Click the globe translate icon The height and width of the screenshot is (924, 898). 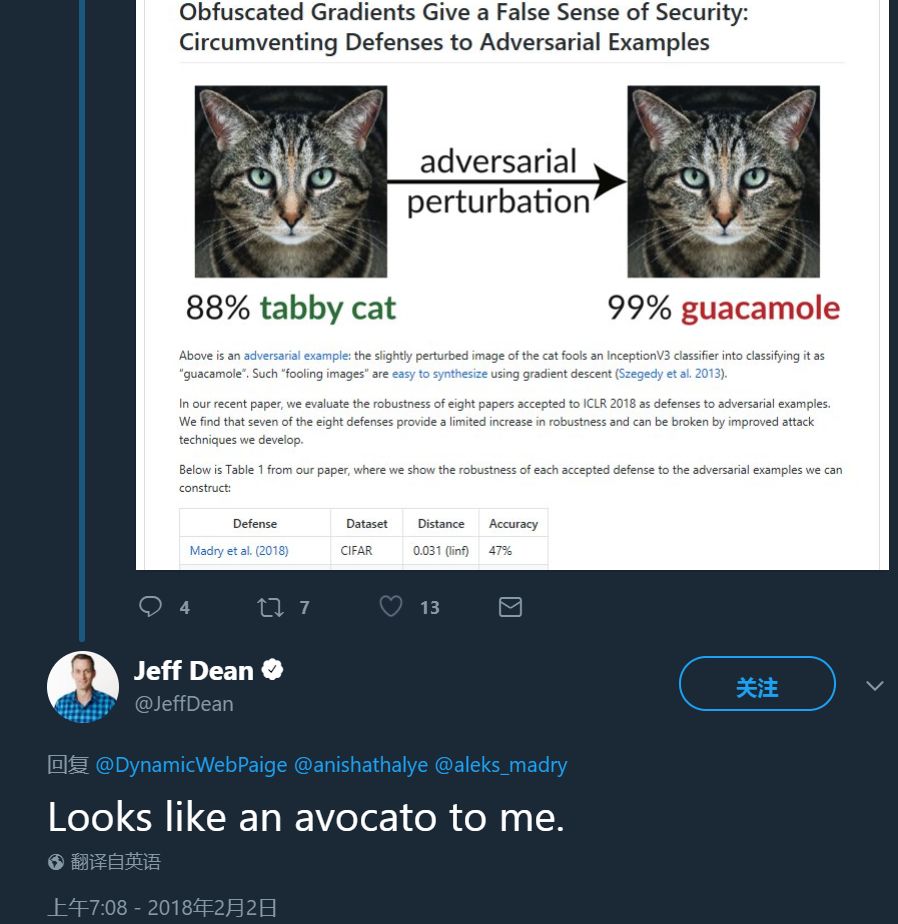(56, 862)
